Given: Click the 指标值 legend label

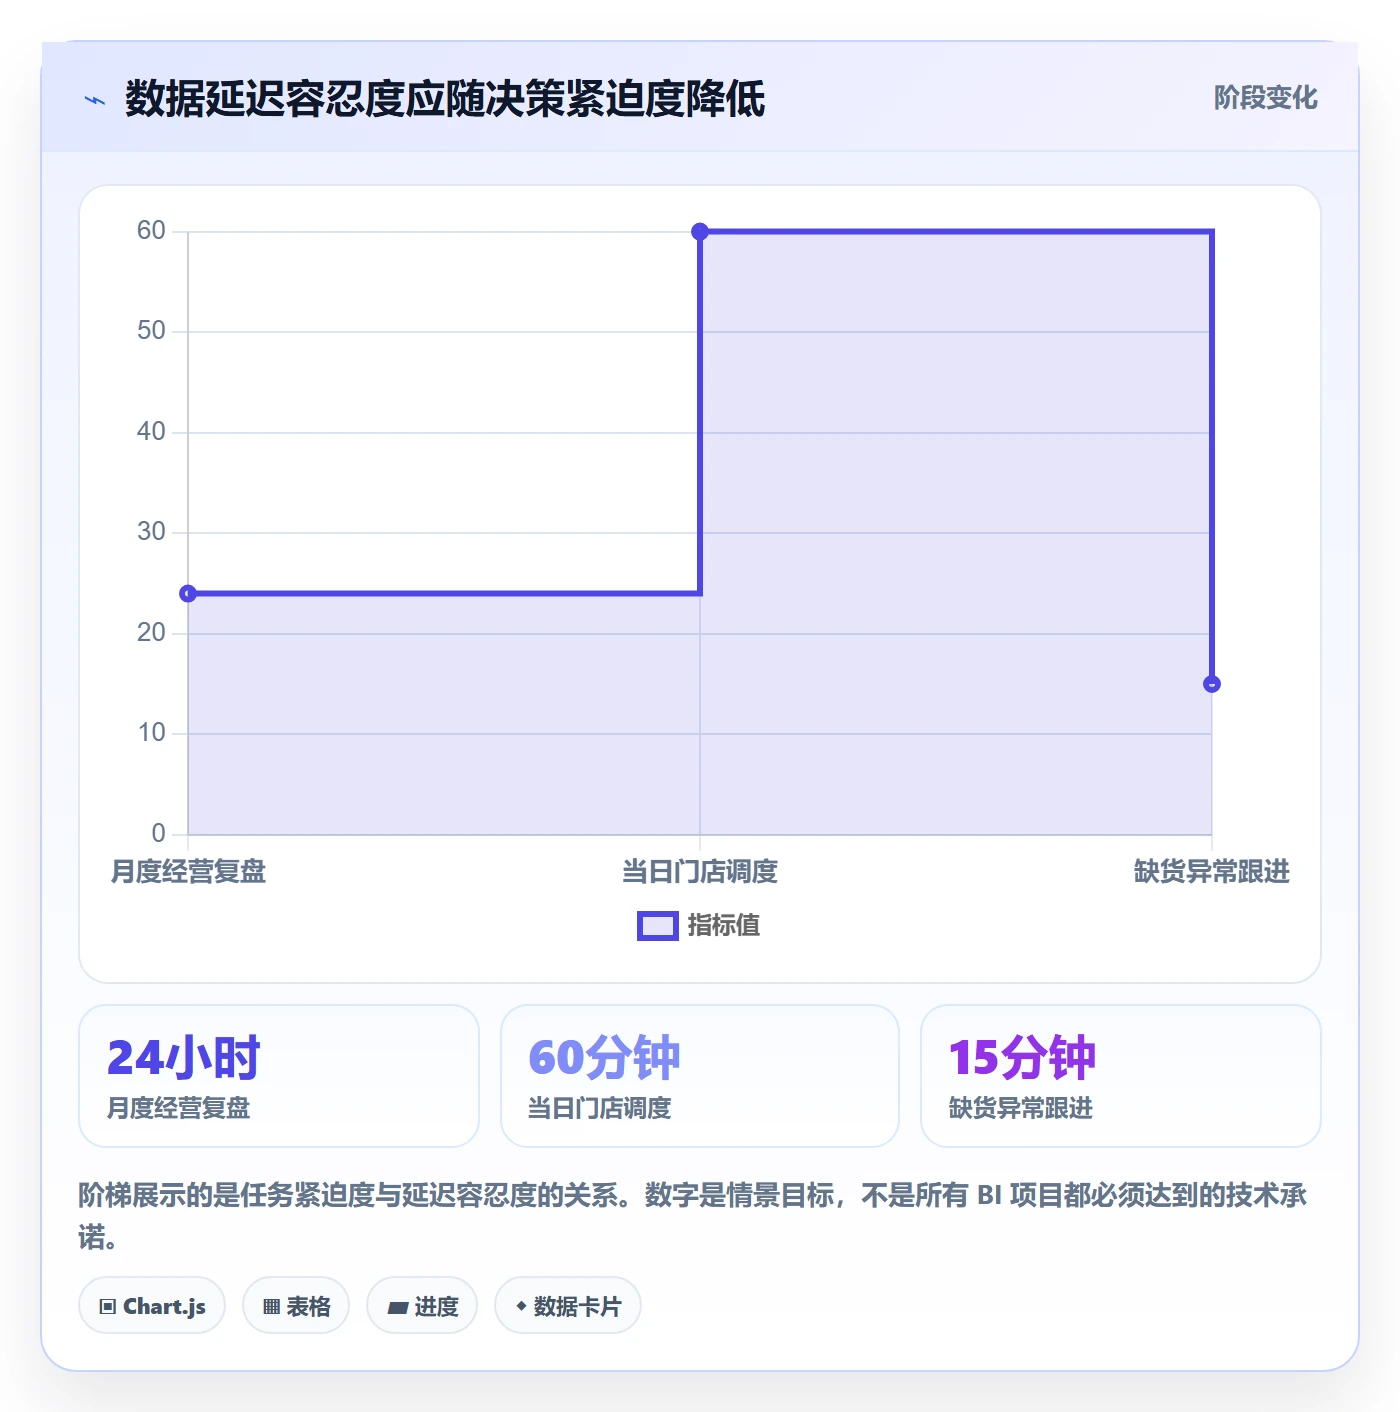Looking at the screenshot, I should [x=724, y=926].
